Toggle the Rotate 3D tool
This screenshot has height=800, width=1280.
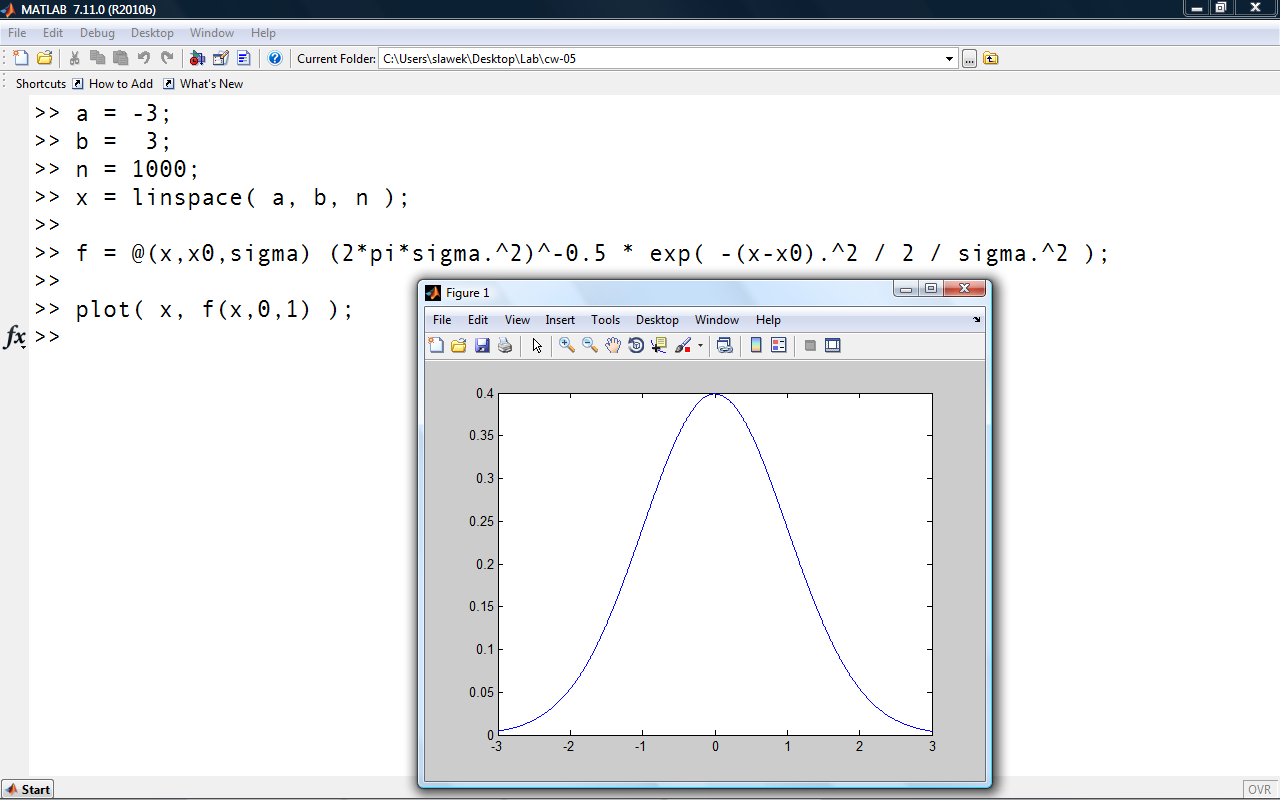click(x=636, y=346)
